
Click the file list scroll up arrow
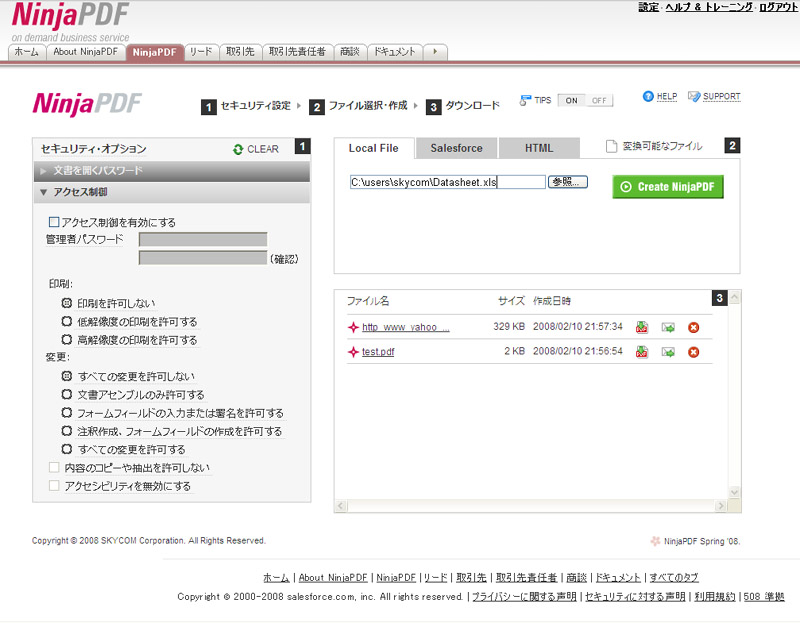pos(735,297)
